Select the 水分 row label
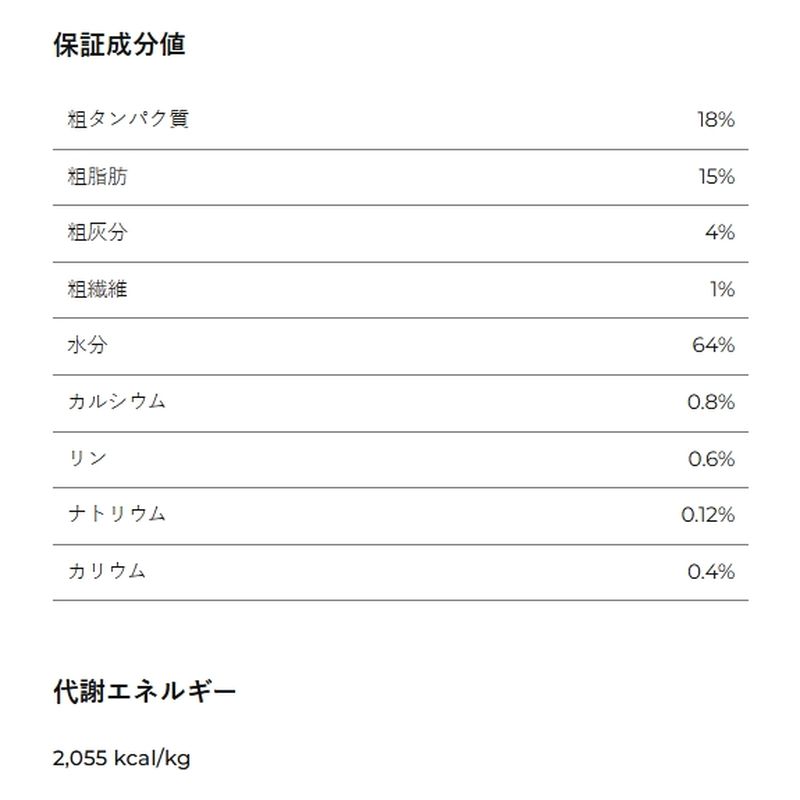The width and height of the screenshot is (800, 800). pos(87,345)
